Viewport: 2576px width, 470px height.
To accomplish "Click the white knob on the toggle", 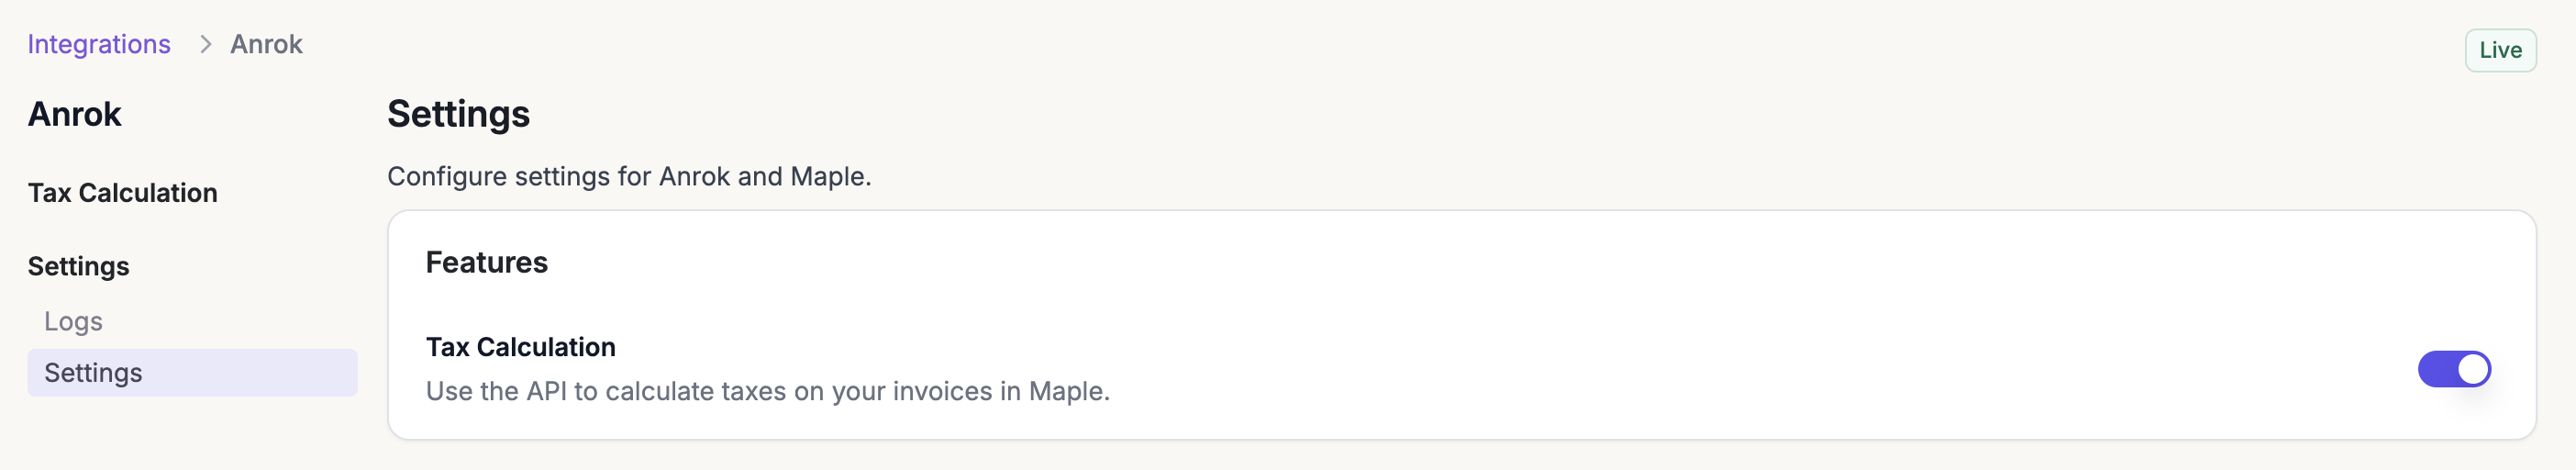I will click(x=2472, y=369).
